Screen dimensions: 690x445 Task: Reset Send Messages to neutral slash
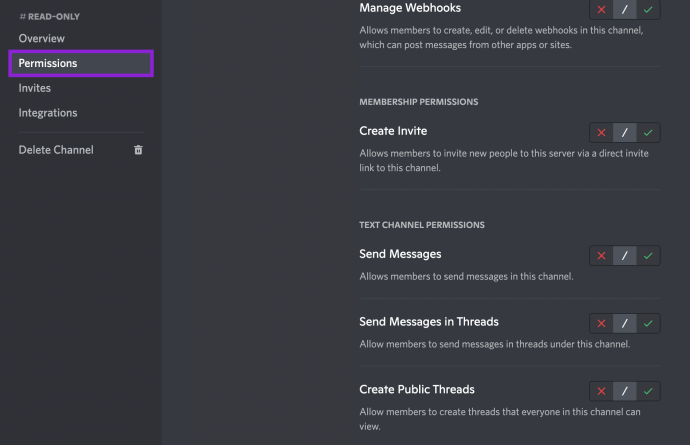coord(624,256)
